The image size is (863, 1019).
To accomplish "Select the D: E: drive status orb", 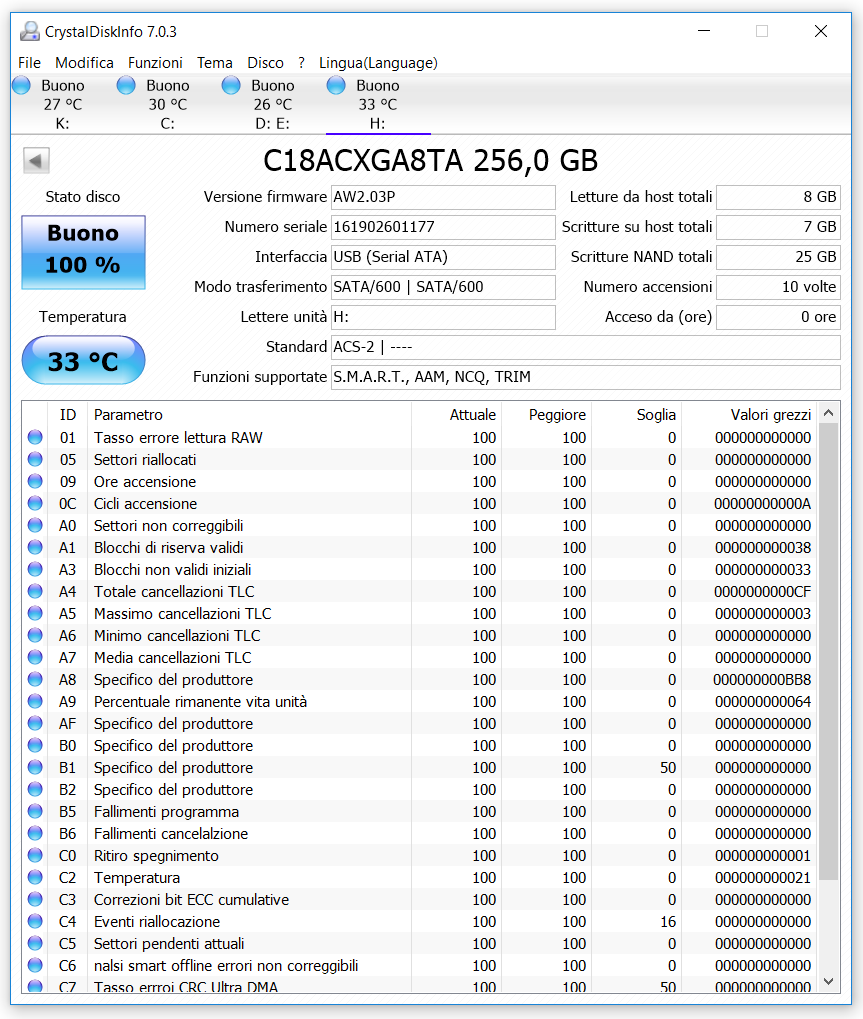I will (x=231, y=85).
